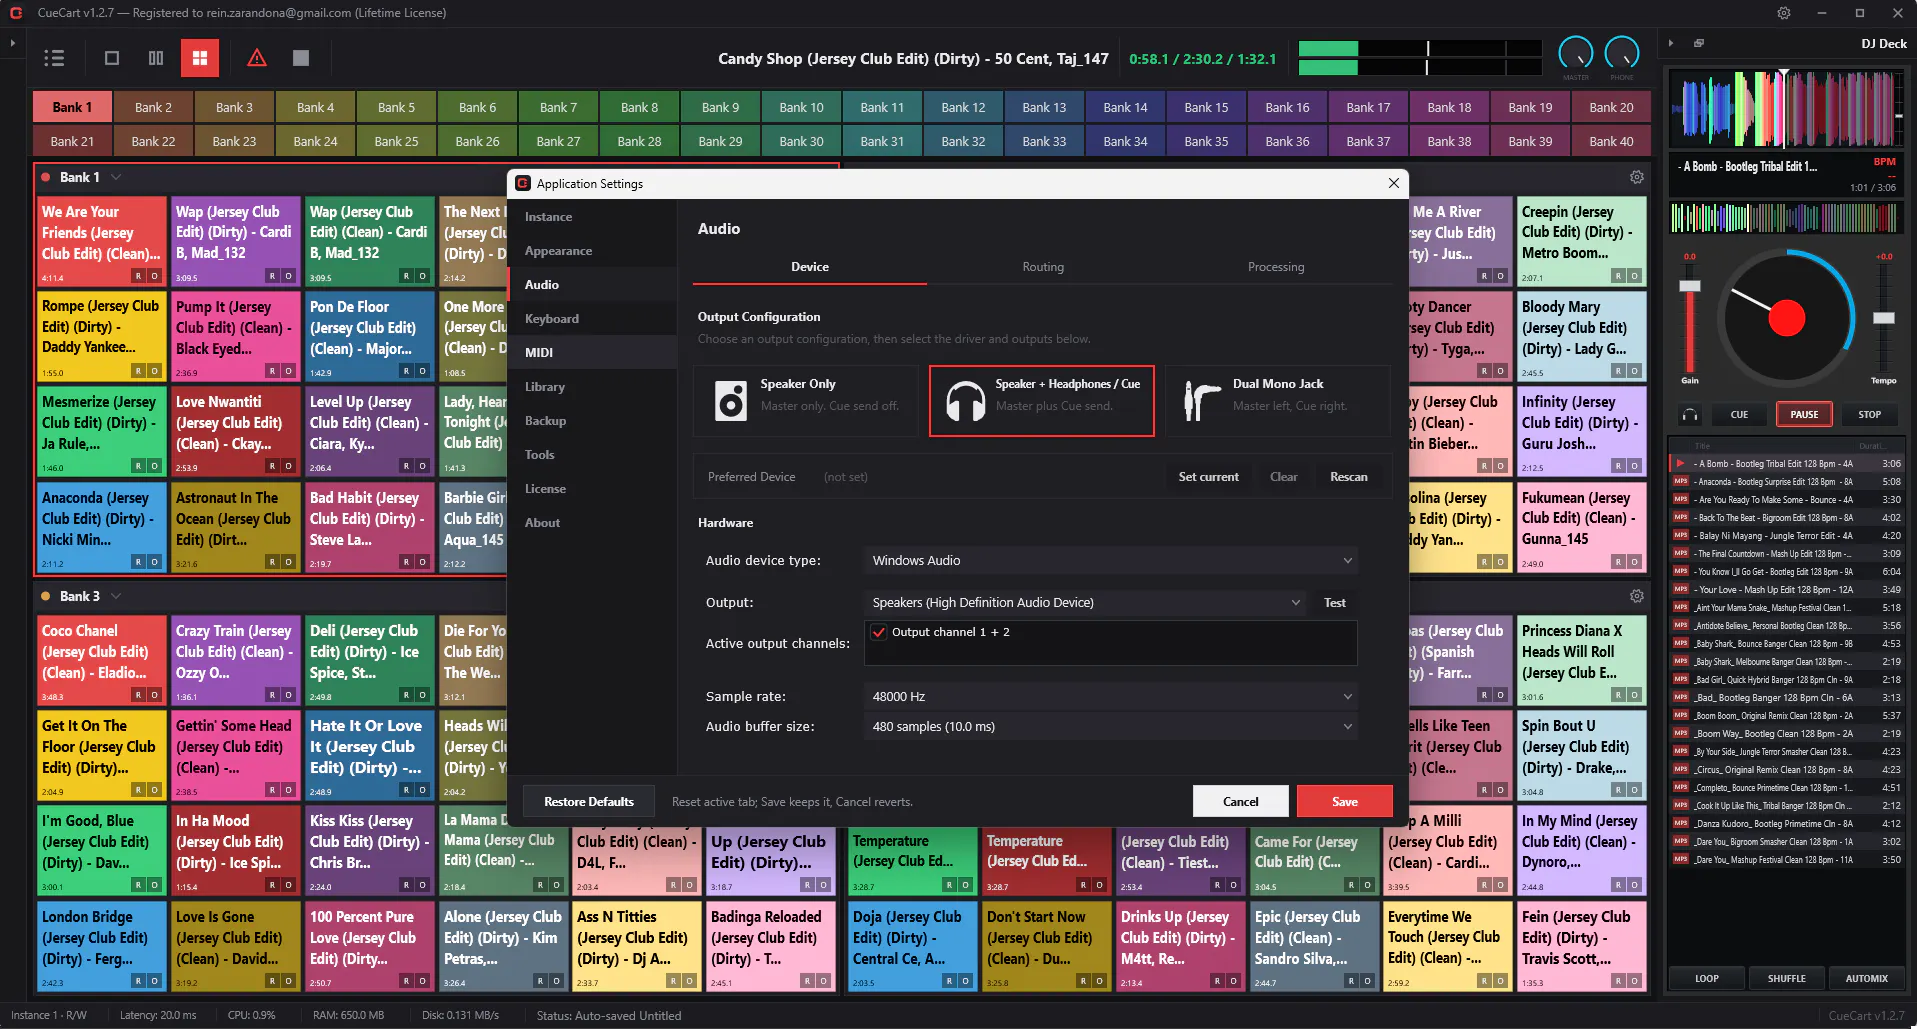Open the Audio buffer size dropdown
1917x1029 pixels.
point(1110,726)
